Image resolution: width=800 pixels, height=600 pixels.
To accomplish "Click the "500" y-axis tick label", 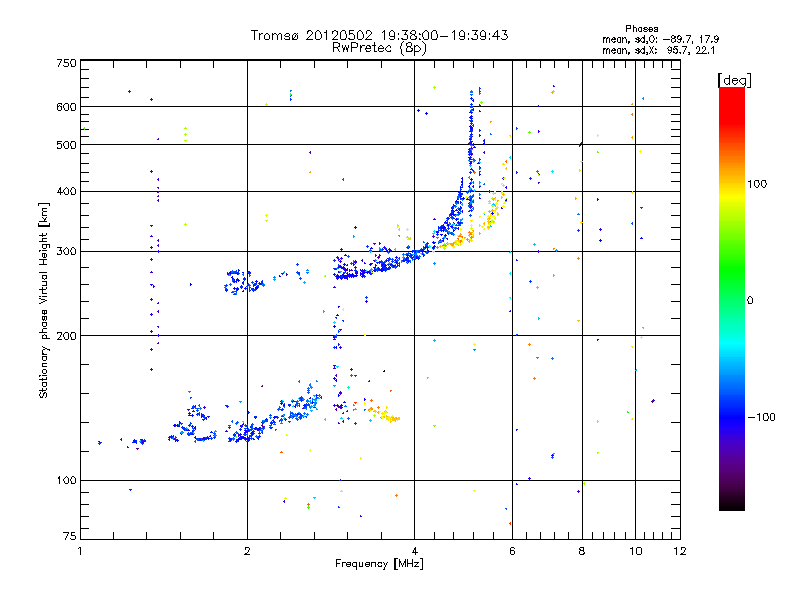I will click(67, 145).
